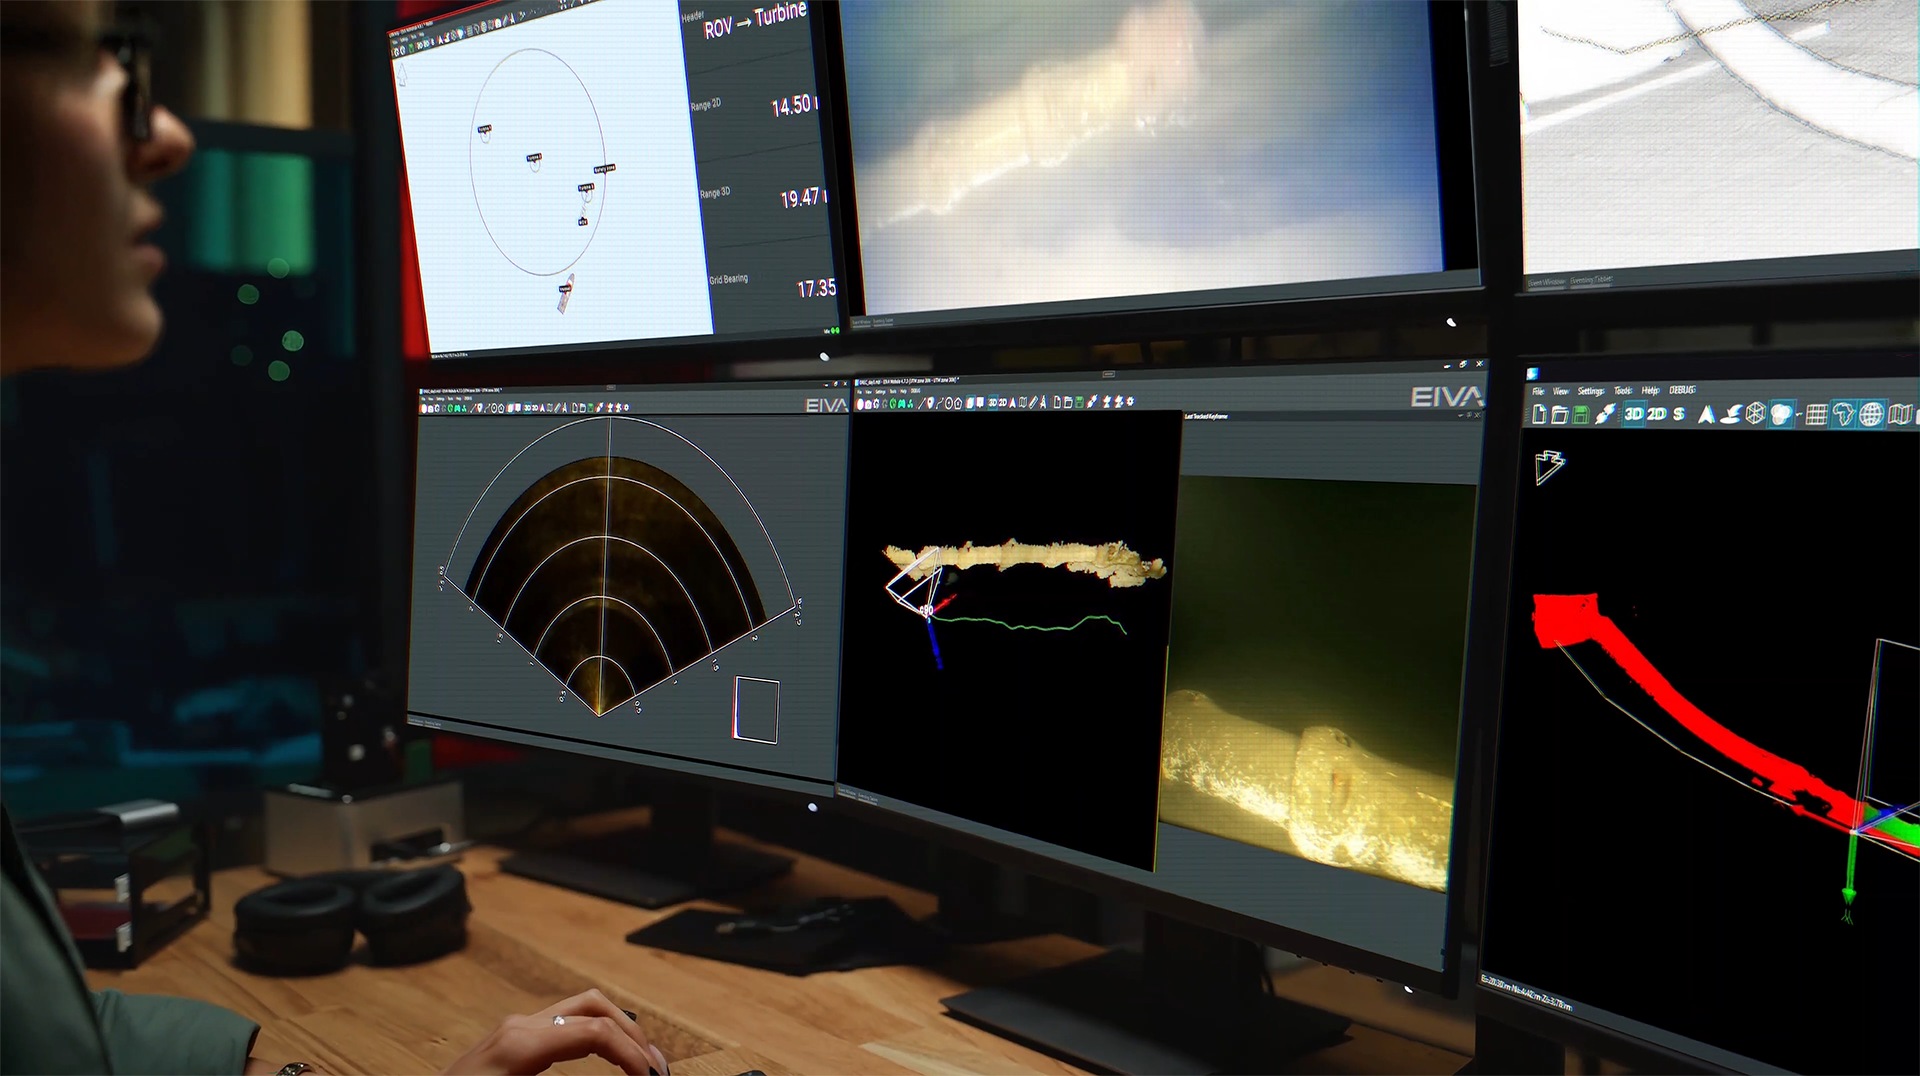Click the grid display icon on the right toolbar

click(x=1817, y=413)
